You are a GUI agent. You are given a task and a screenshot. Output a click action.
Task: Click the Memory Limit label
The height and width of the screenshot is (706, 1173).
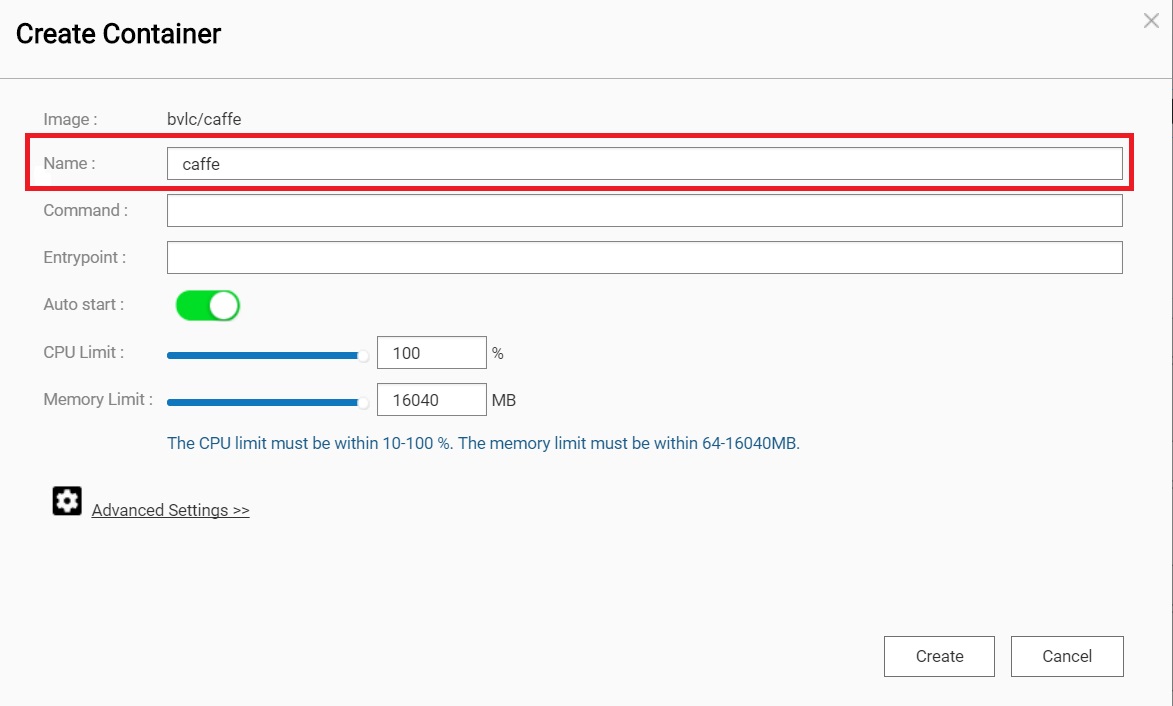point(98,399)
